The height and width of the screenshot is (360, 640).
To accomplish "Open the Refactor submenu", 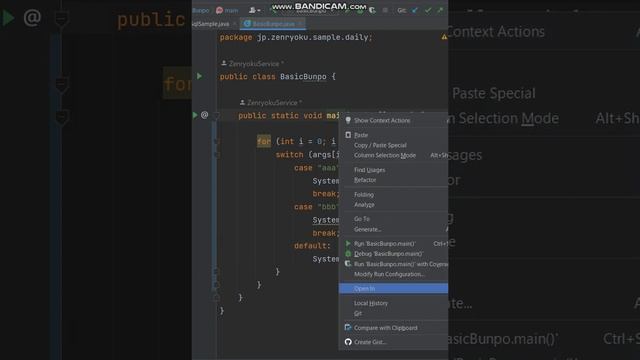I will pyautogui.click(x=393, y=180).
